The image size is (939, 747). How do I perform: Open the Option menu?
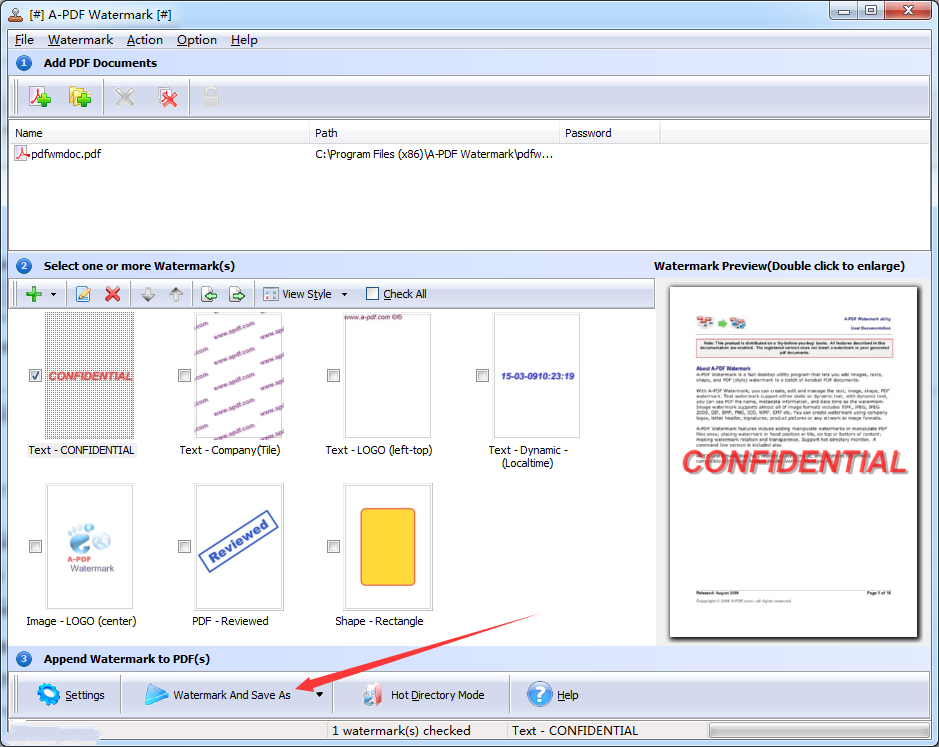click(x=196, y=40)
